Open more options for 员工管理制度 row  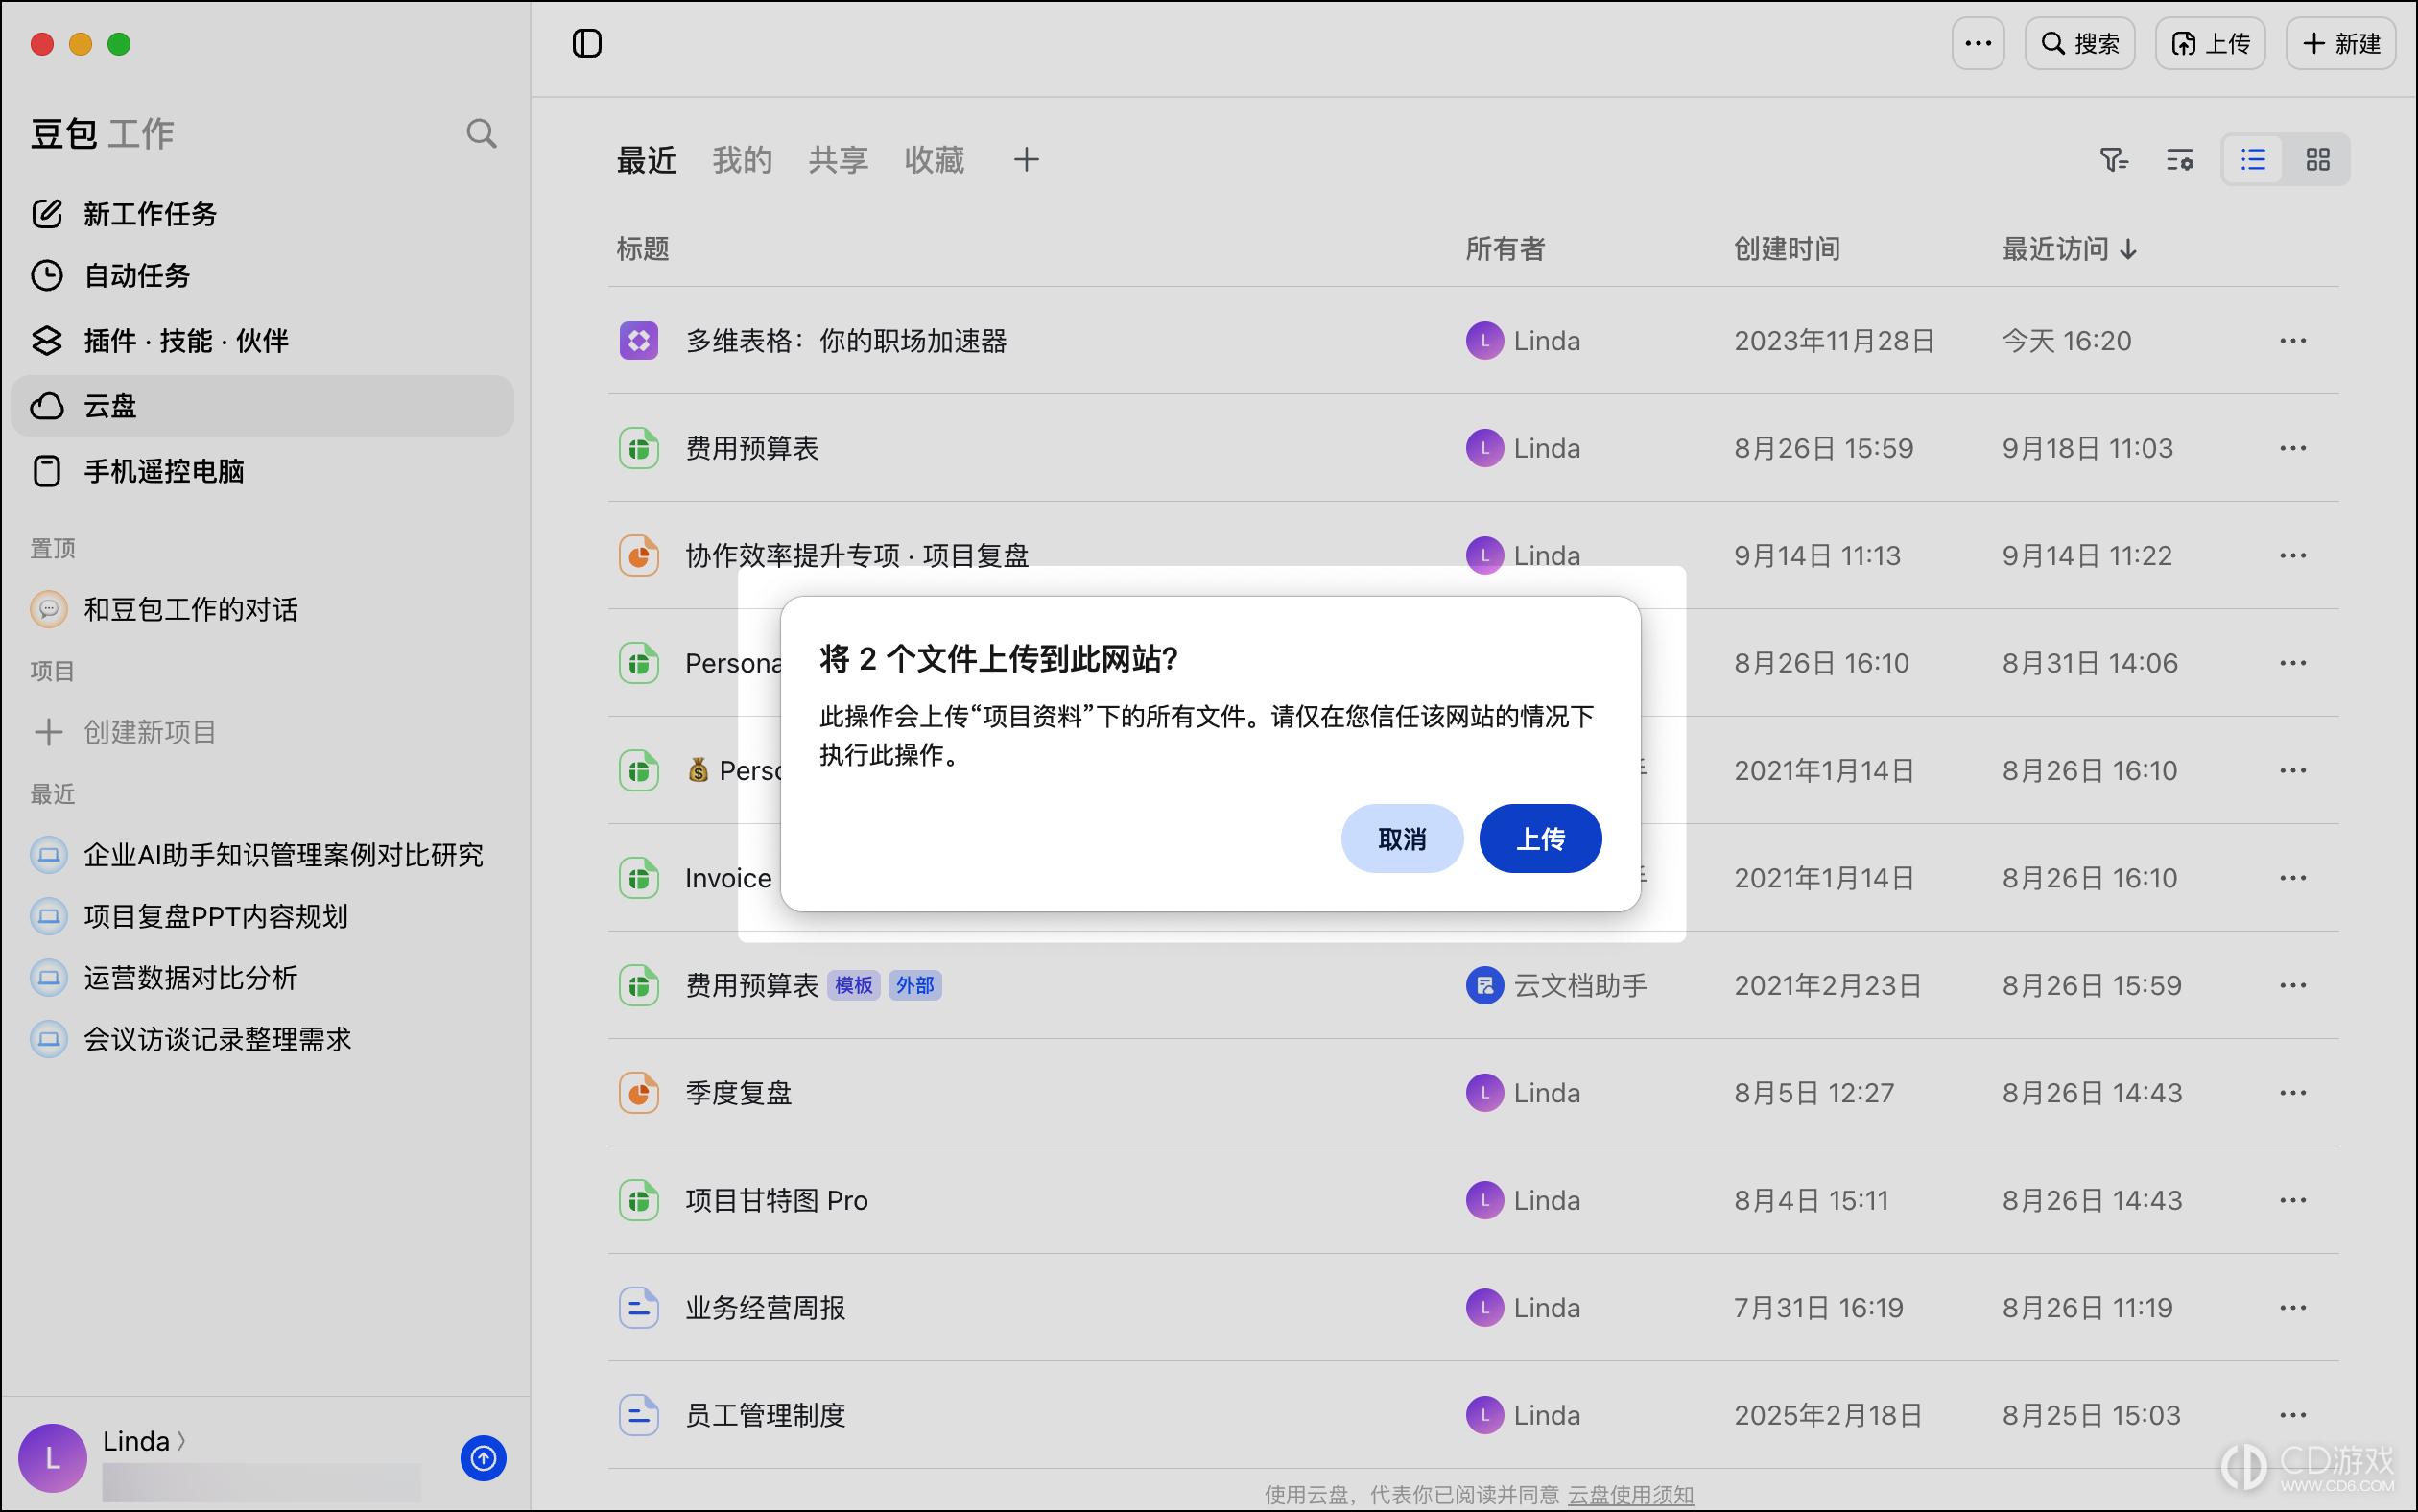pyautogui.click(x=2293, y=1416)
